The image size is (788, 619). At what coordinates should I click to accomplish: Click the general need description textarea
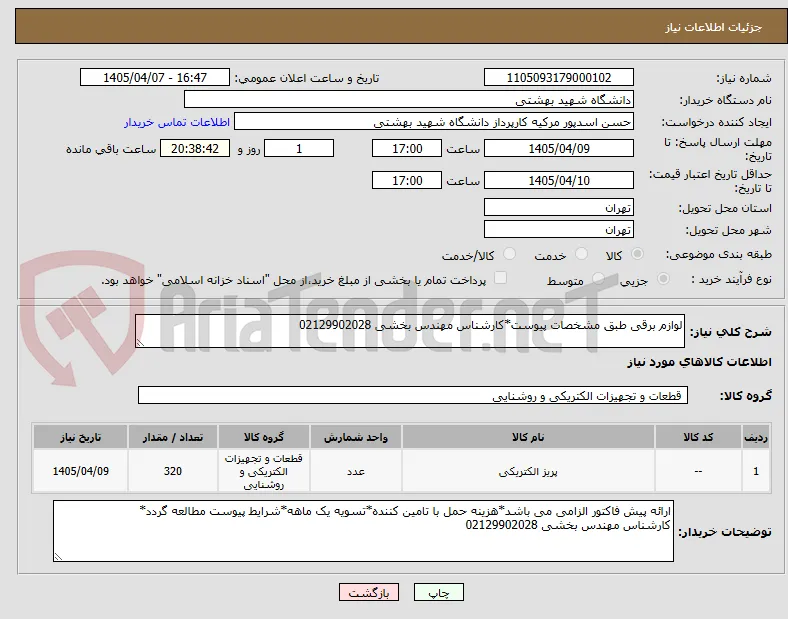click(x=410, y=331)
